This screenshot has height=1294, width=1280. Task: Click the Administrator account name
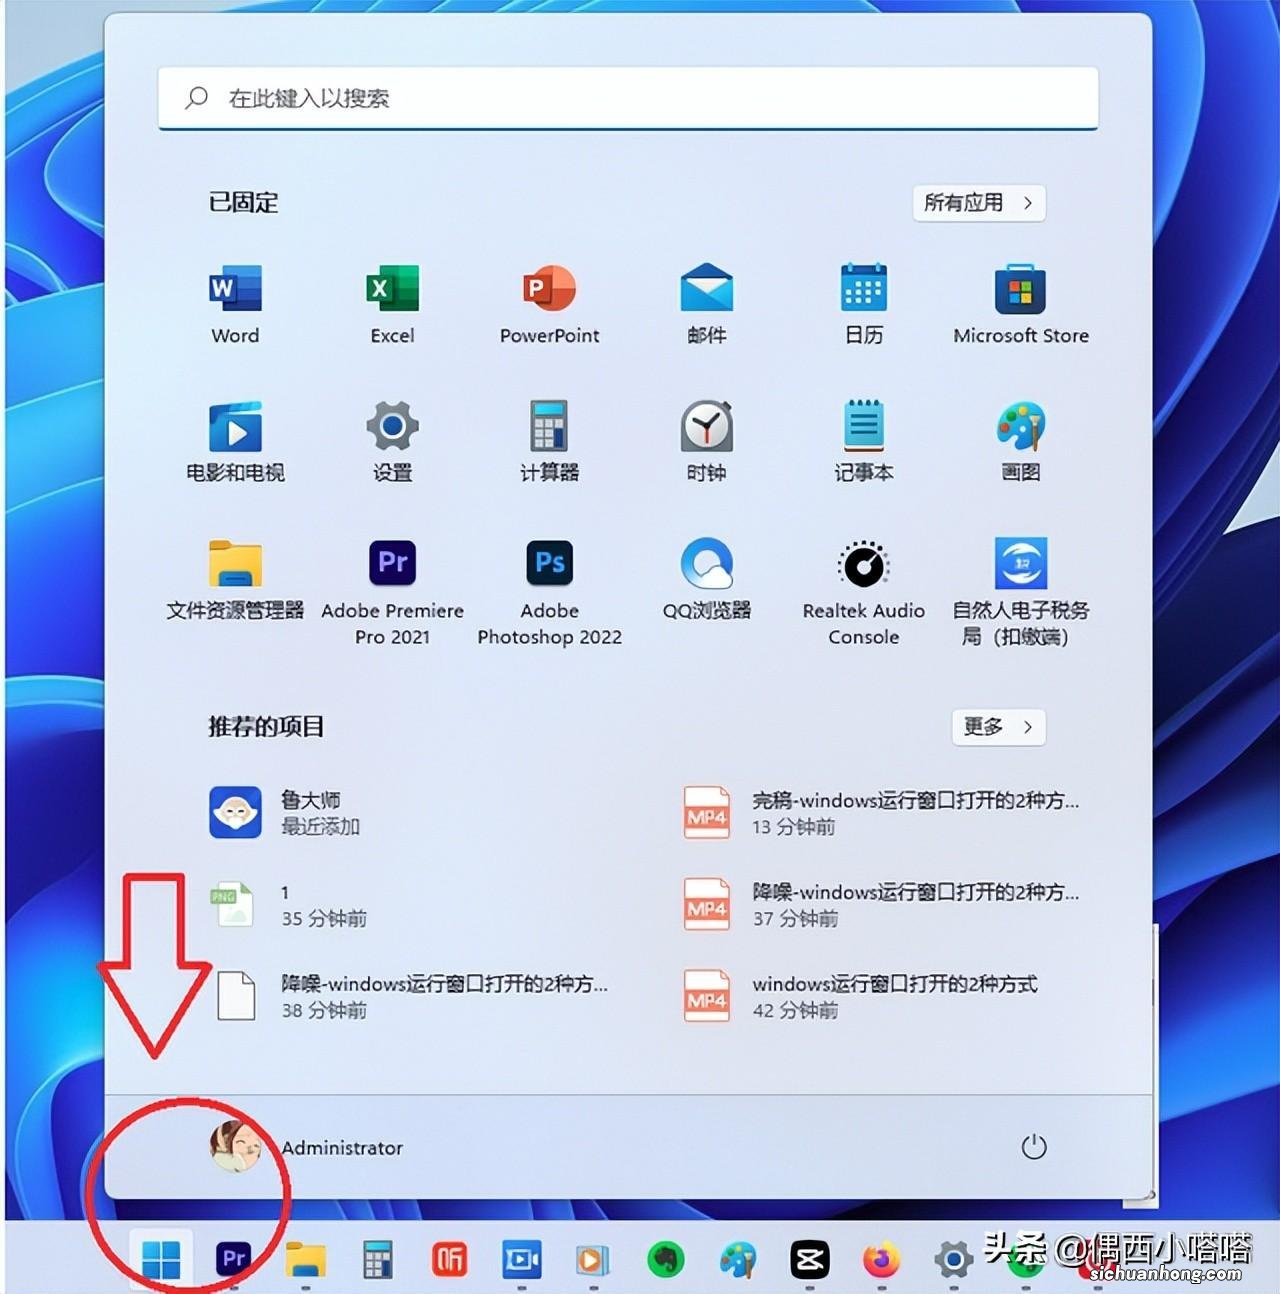point(342,1148)
